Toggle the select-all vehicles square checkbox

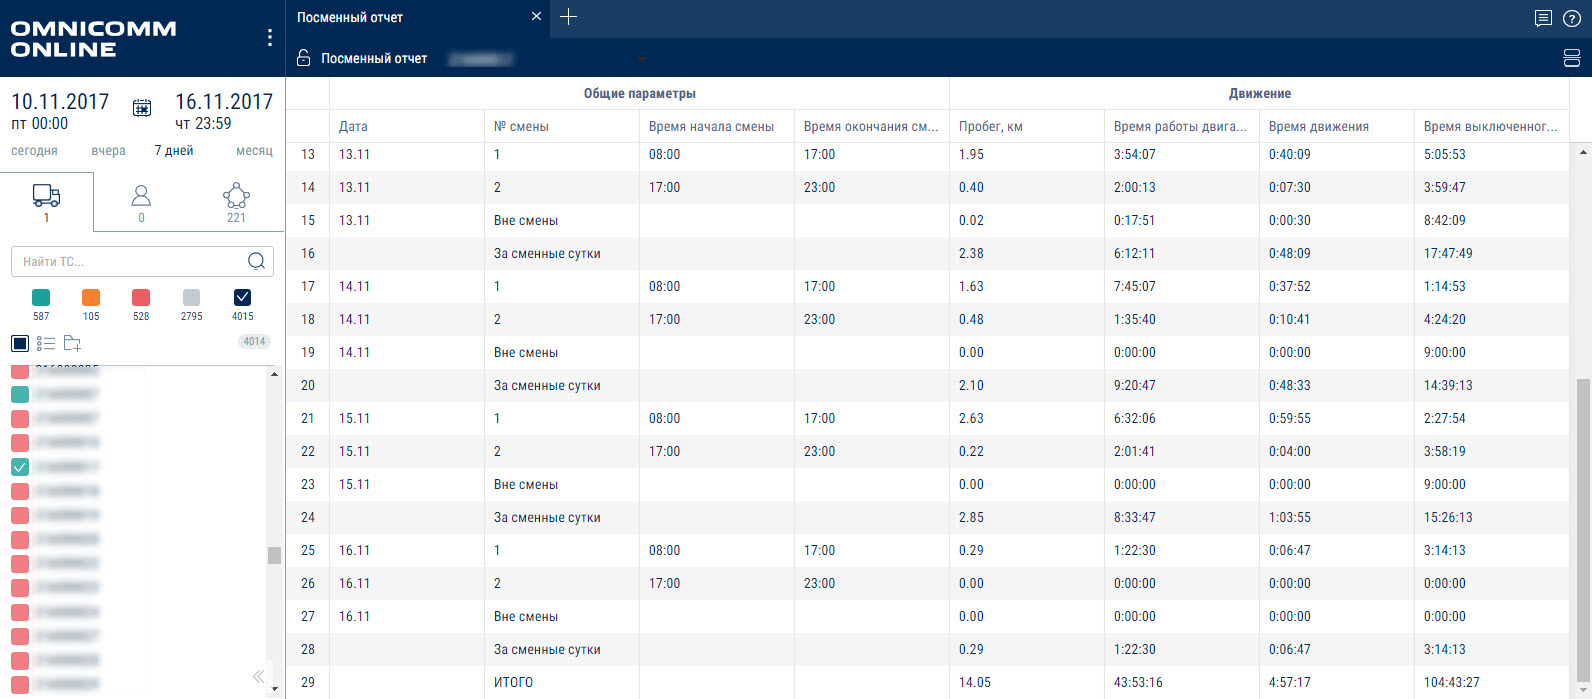(20, 343)
